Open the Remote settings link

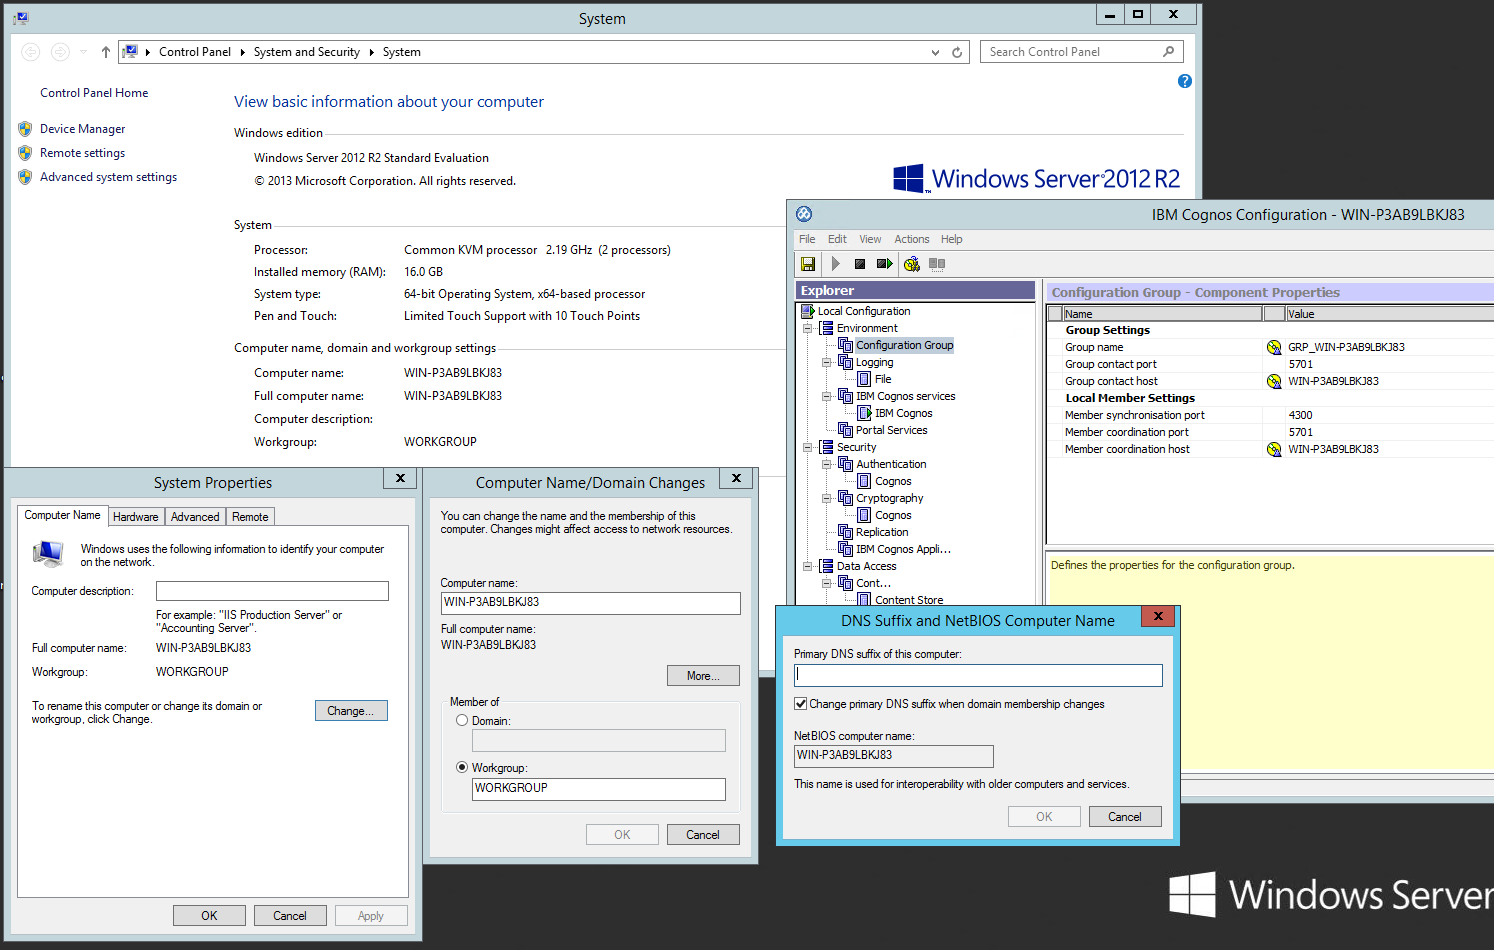[x=82, y=153]
